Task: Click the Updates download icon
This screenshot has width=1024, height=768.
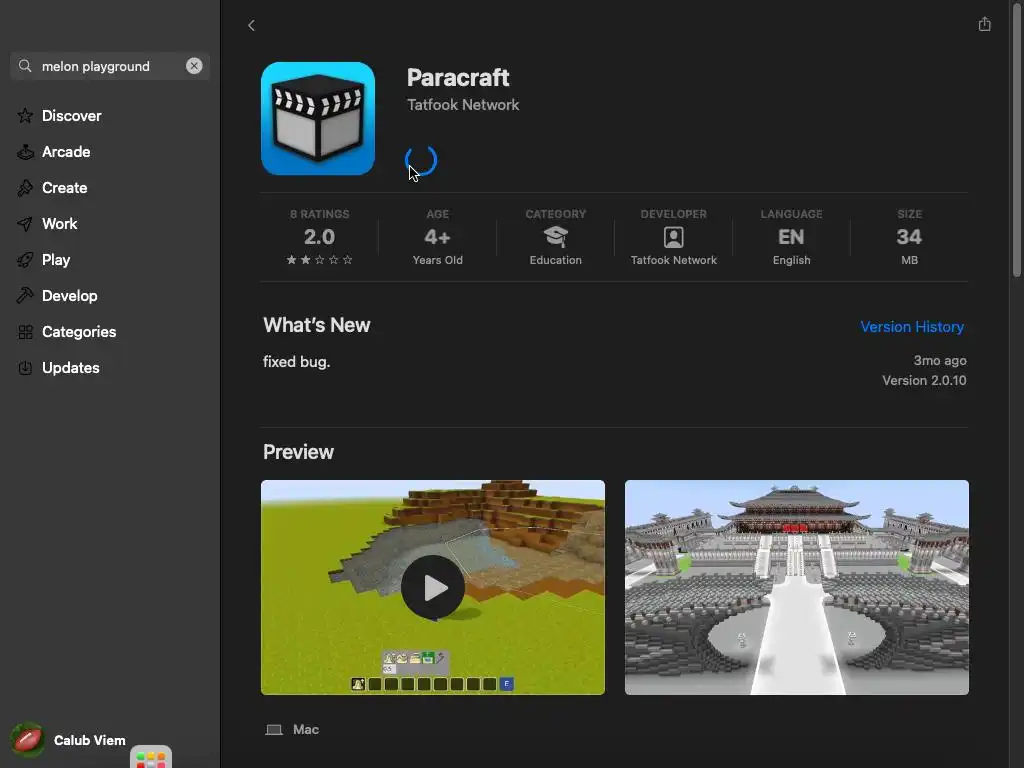Action: point(25,368)
